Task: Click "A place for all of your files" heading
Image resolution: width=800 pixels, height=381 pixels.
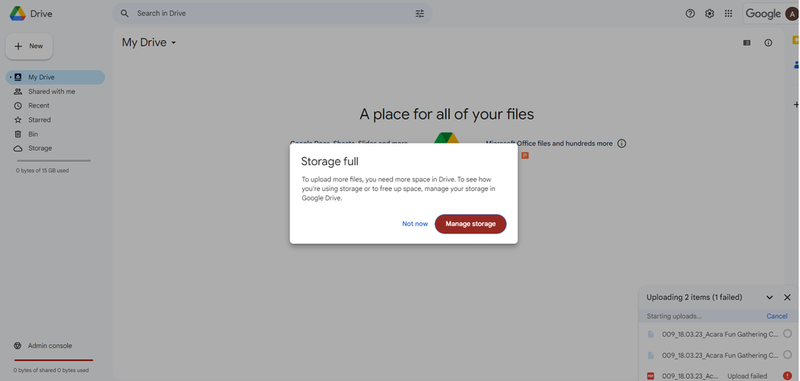Action: tap(446, 114)
